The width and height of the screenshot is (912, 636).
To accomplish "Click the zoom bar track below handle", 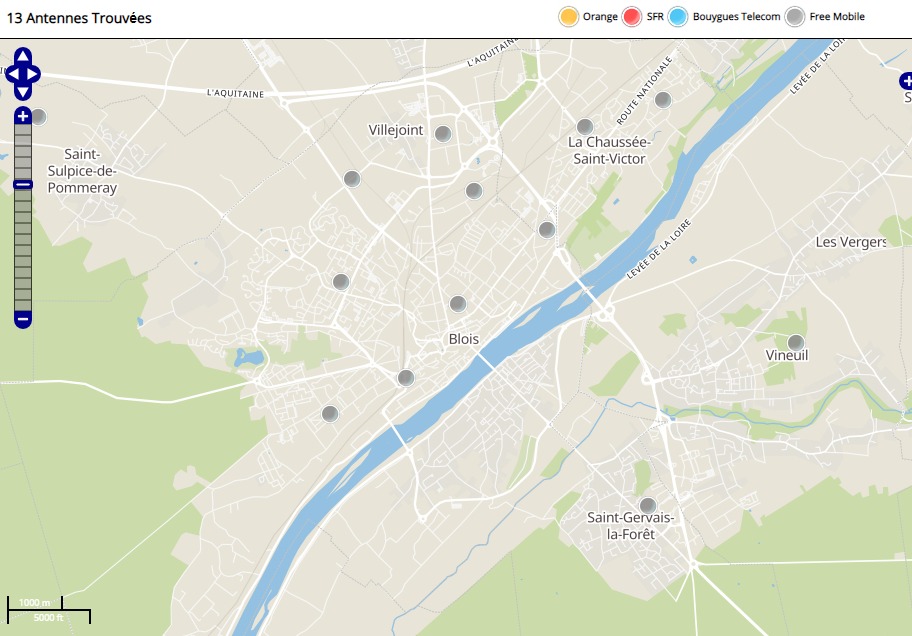I will pos(23,250).
